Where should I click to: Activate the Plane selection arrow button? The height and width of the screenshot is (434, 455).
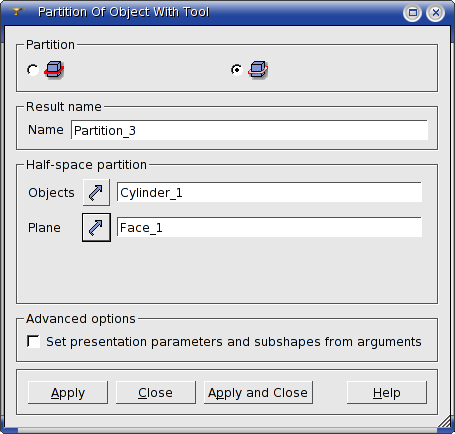[96, 227]
